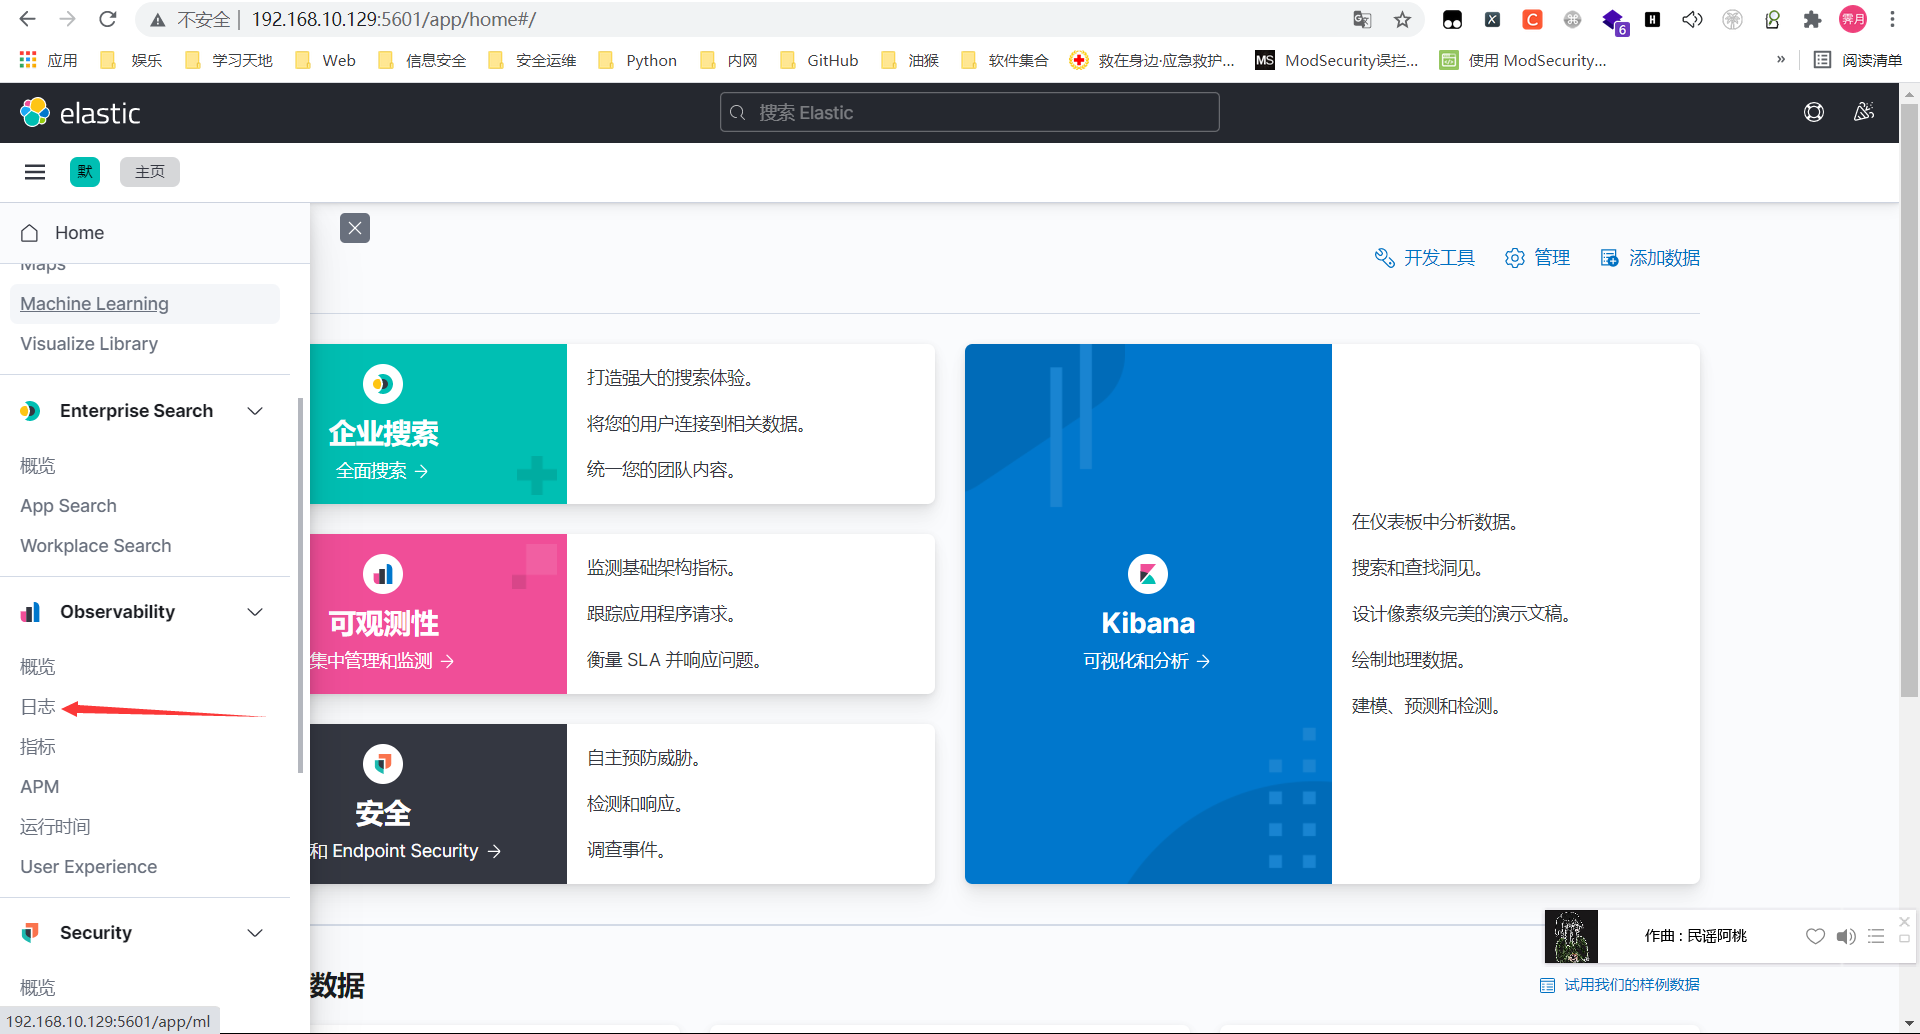The height and width of the screenshot is (1034, 1920).
Task: Close the side navigation with X button
Action: [x=355, y=228]
